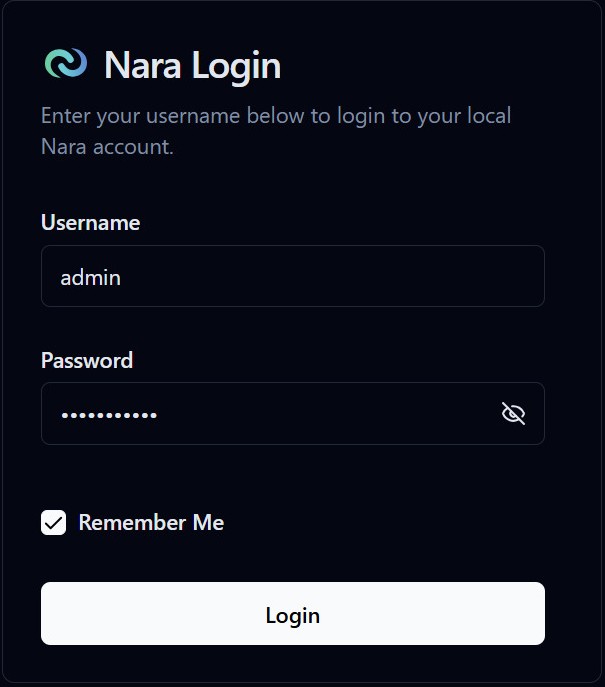Toggle password visibility in Password field
Image resolution: width=605 pixels, height=687 pixels.
click(x=513, y=414)
